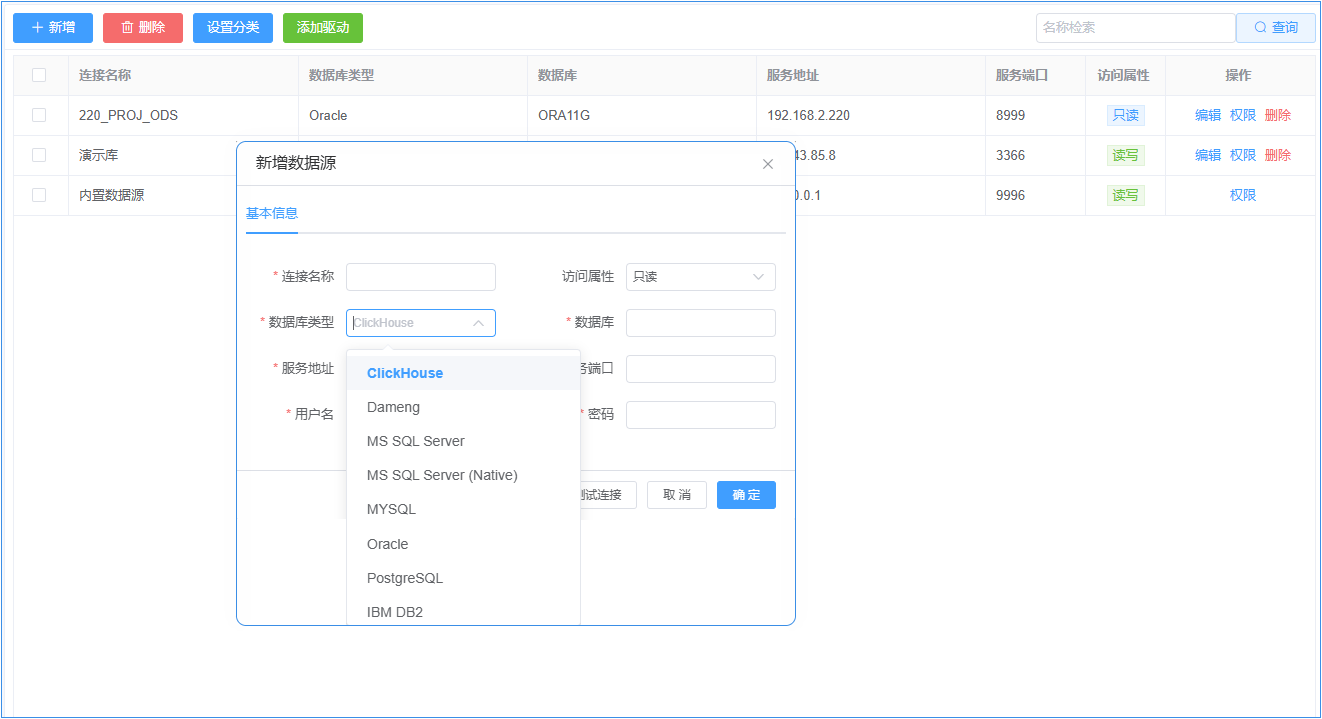
Task: Click the 内置数据源 connection name cell
Action: point(111,195)
